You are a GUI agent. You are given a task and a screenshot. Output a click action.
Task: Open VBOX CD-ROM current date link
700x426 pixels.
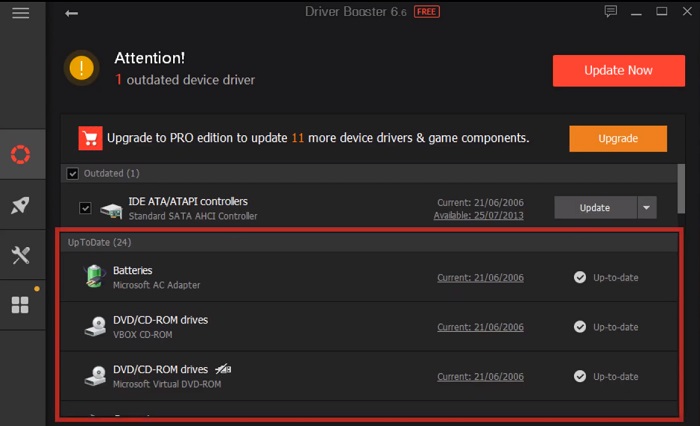(480, 327)
